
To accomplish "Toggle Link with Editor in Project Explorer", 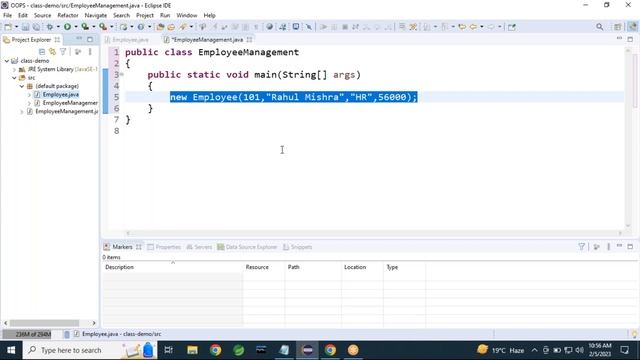I will pos(52,52).
